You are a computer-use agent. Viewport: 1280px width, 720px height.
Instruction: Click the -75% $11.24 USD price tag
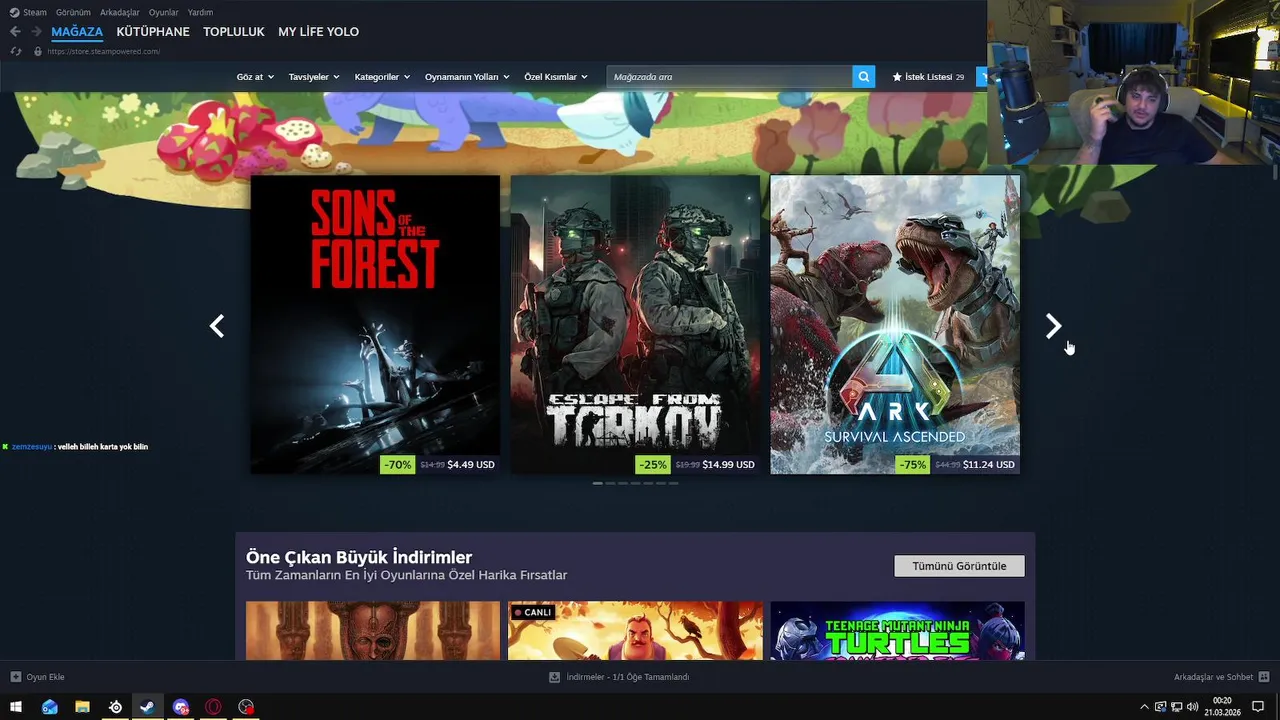tap(957, 464)
